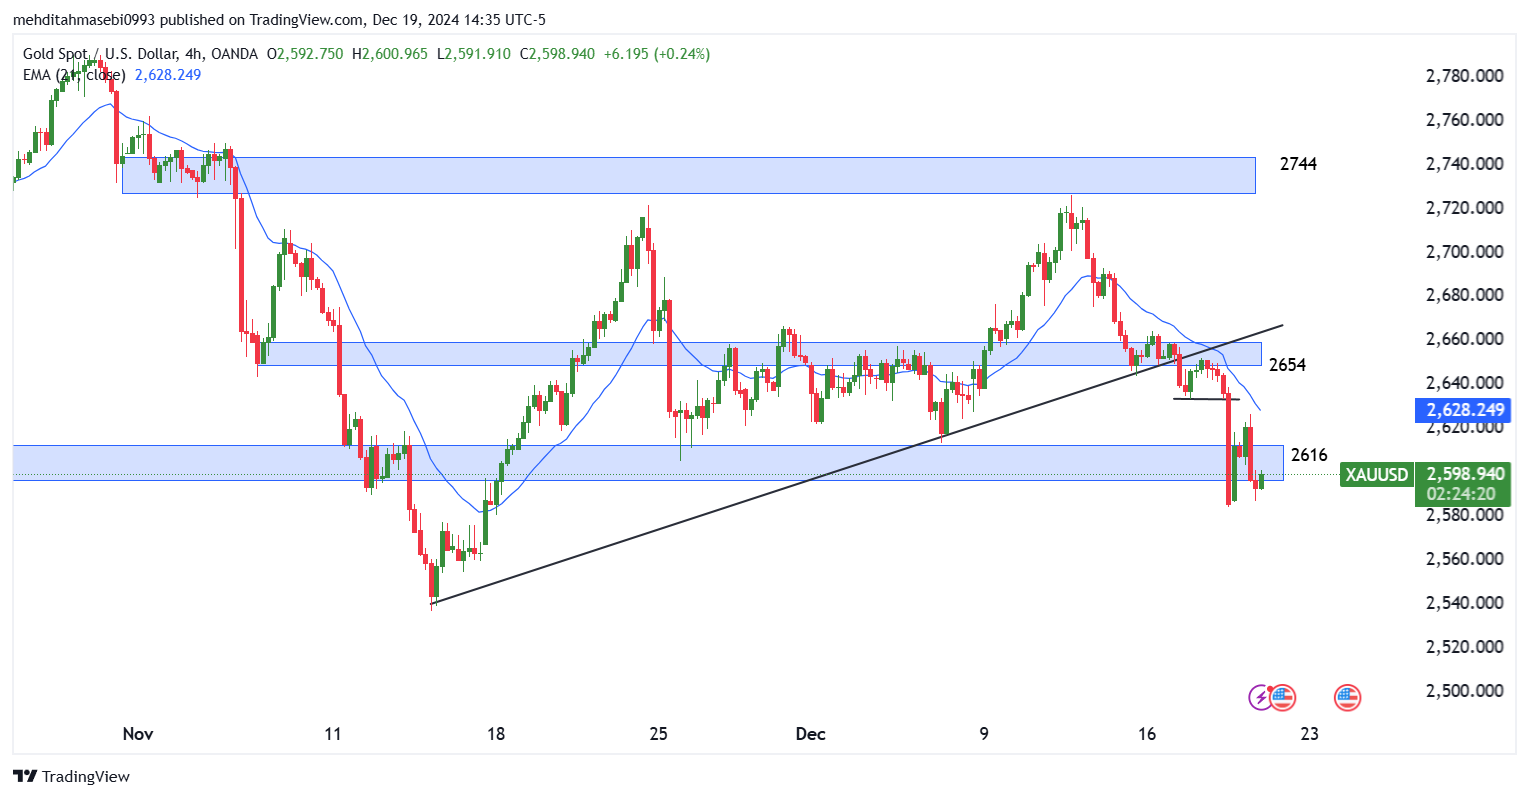Select the upper blue resistance zone rectangle

[x=688, y=175]
